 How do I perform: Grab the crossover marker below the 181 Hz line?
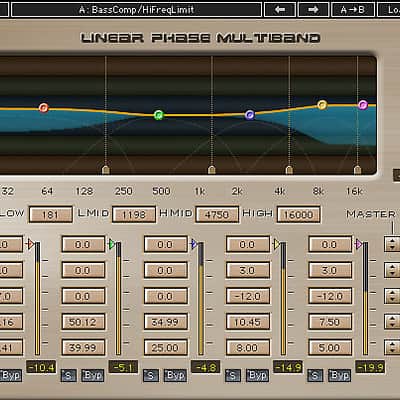click(x=106, y=170)
